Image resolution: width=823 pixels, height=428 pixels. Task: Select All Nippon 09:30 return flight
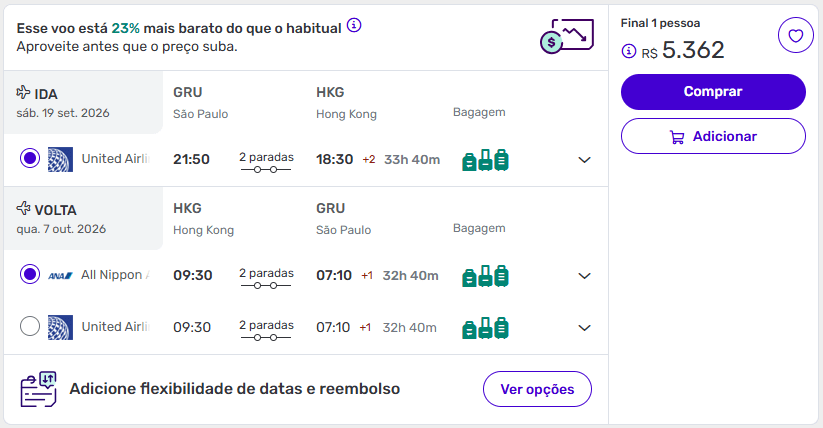pos(30,275)
